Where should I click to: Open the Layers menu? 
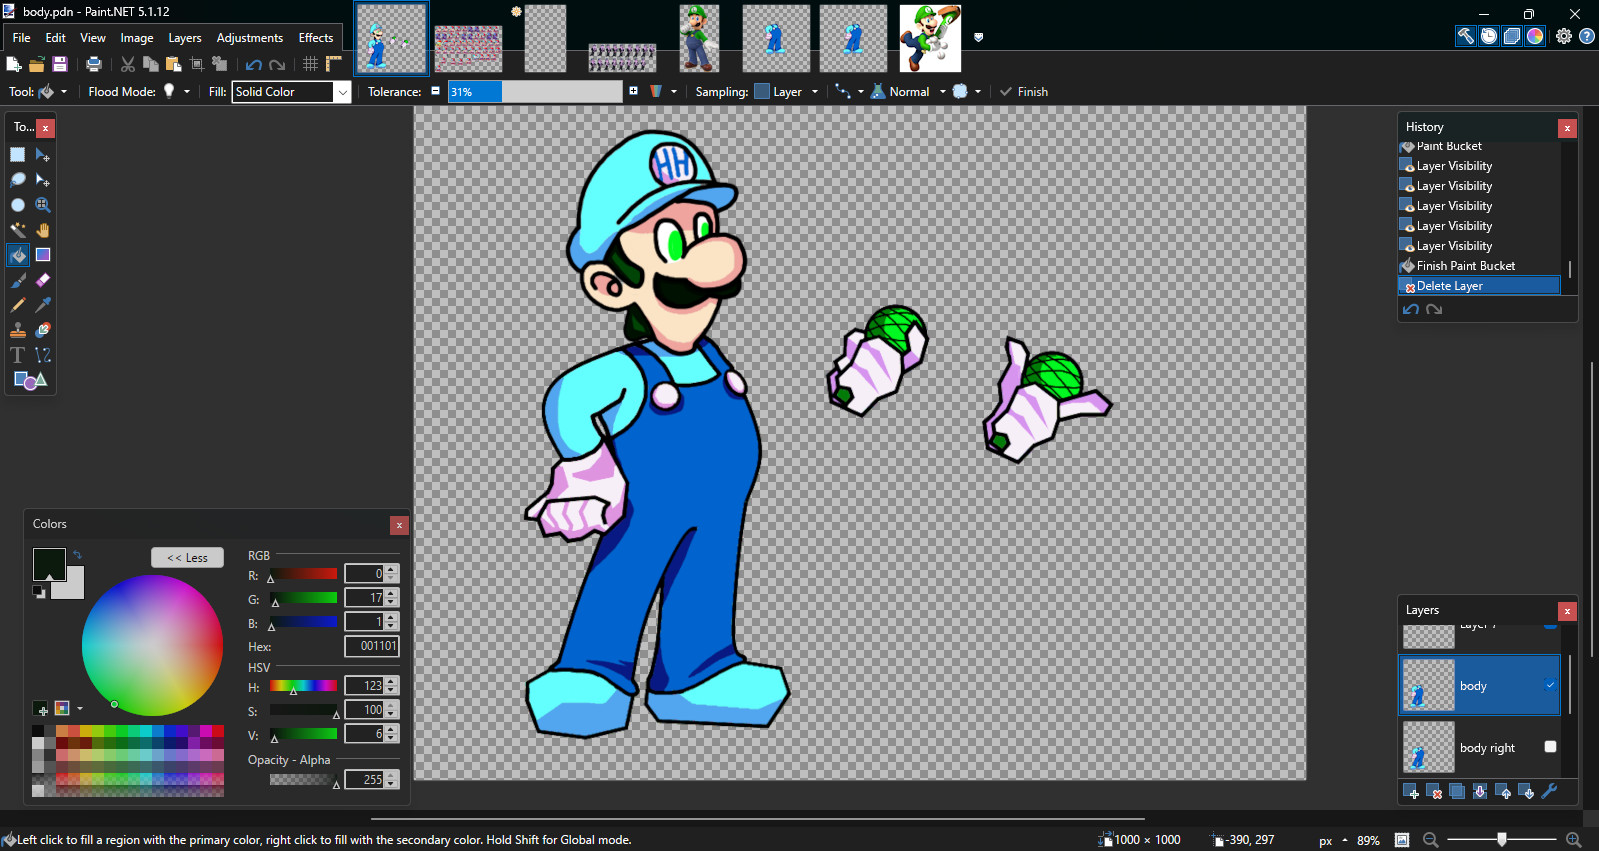[185, 38]
